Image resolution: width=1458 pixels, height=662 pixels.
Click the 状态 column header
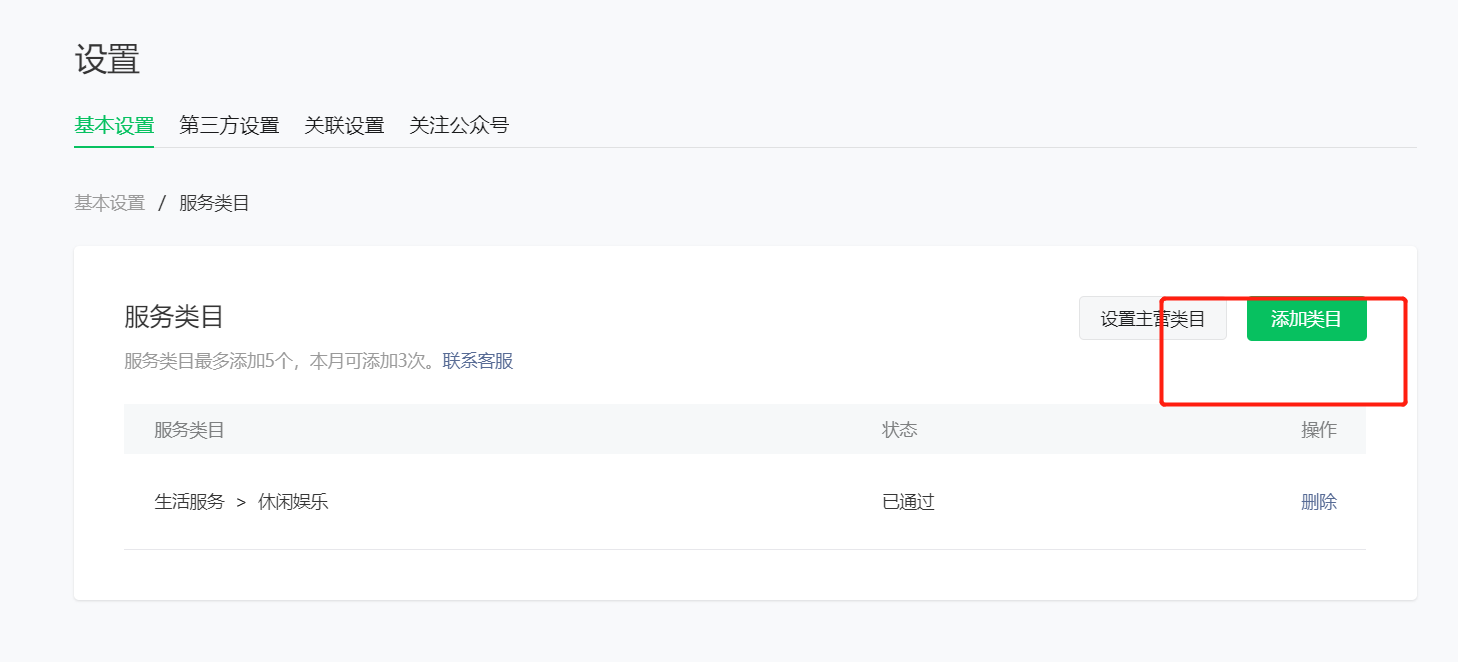899,430
